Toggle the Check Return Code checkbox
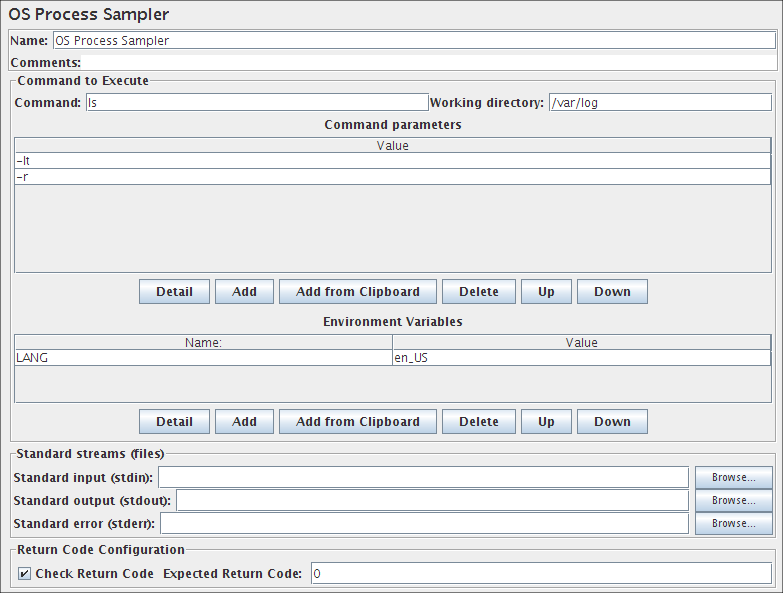The image size is (783, 593). click(x=25, y=574)
